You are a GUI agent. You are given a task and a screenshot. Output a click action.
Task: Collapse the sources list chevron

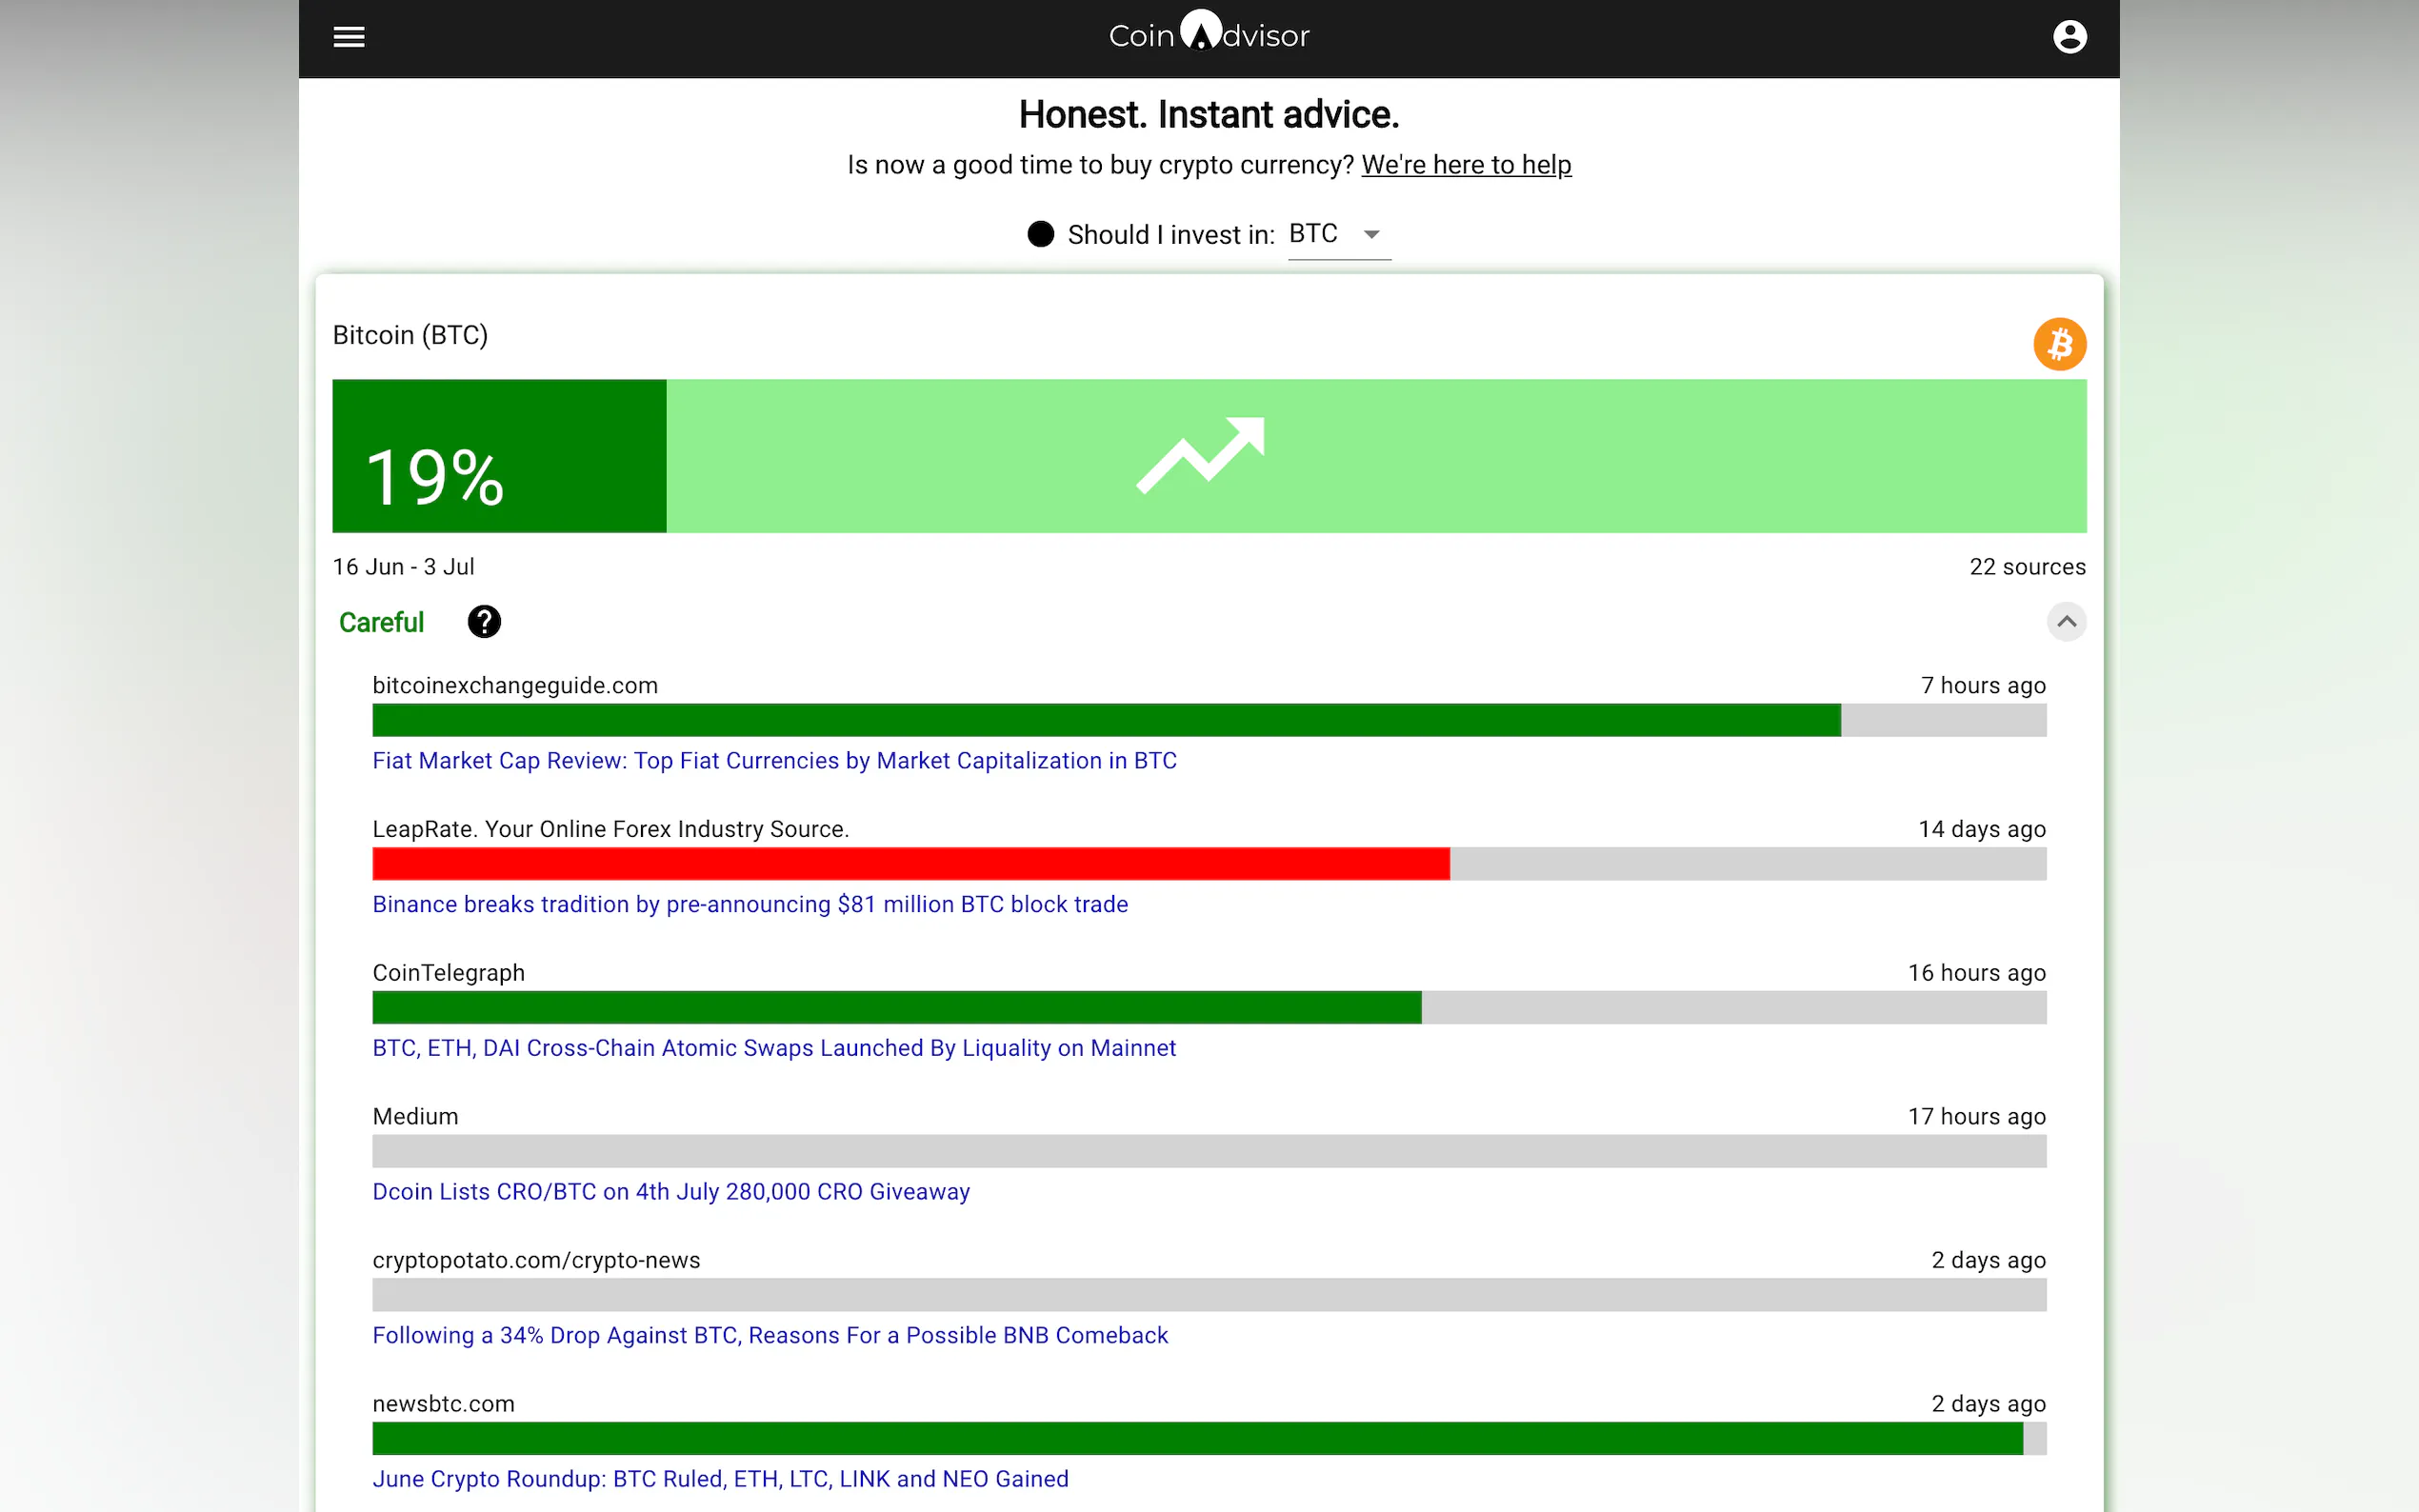tap(2066, 622)
